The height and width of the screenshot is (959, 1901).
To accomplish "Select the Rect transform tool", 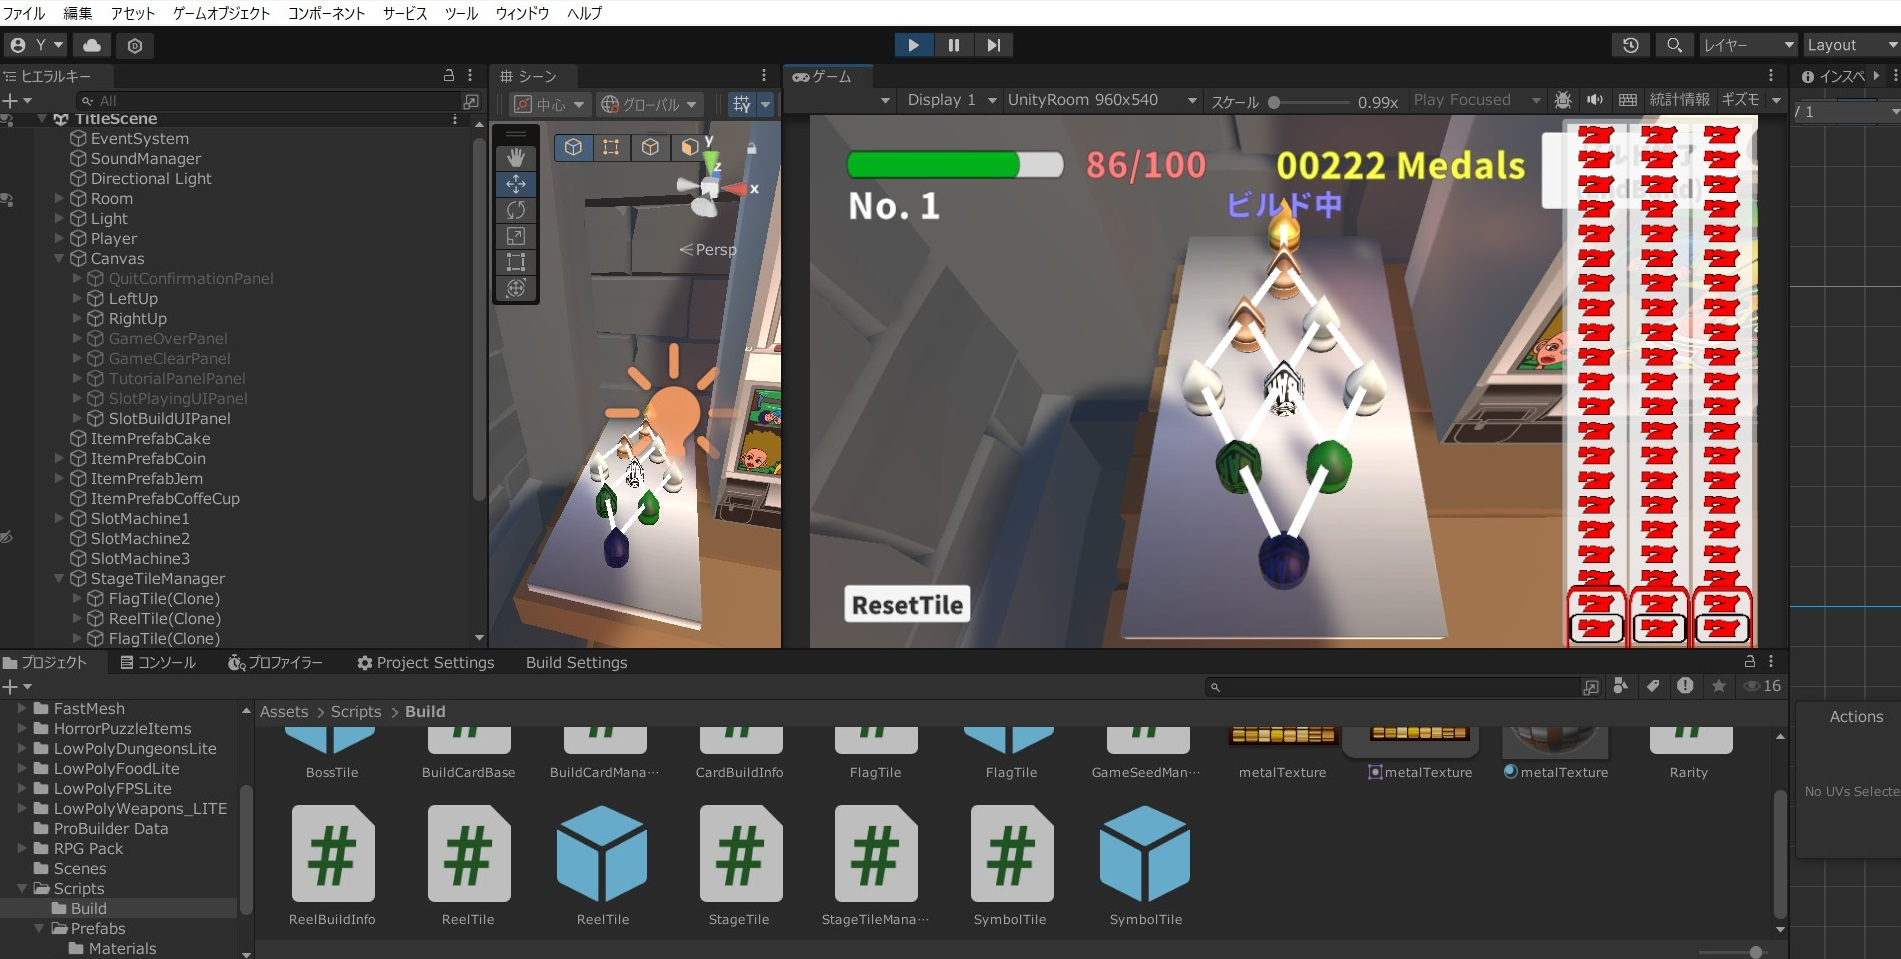I will point(516,262).
